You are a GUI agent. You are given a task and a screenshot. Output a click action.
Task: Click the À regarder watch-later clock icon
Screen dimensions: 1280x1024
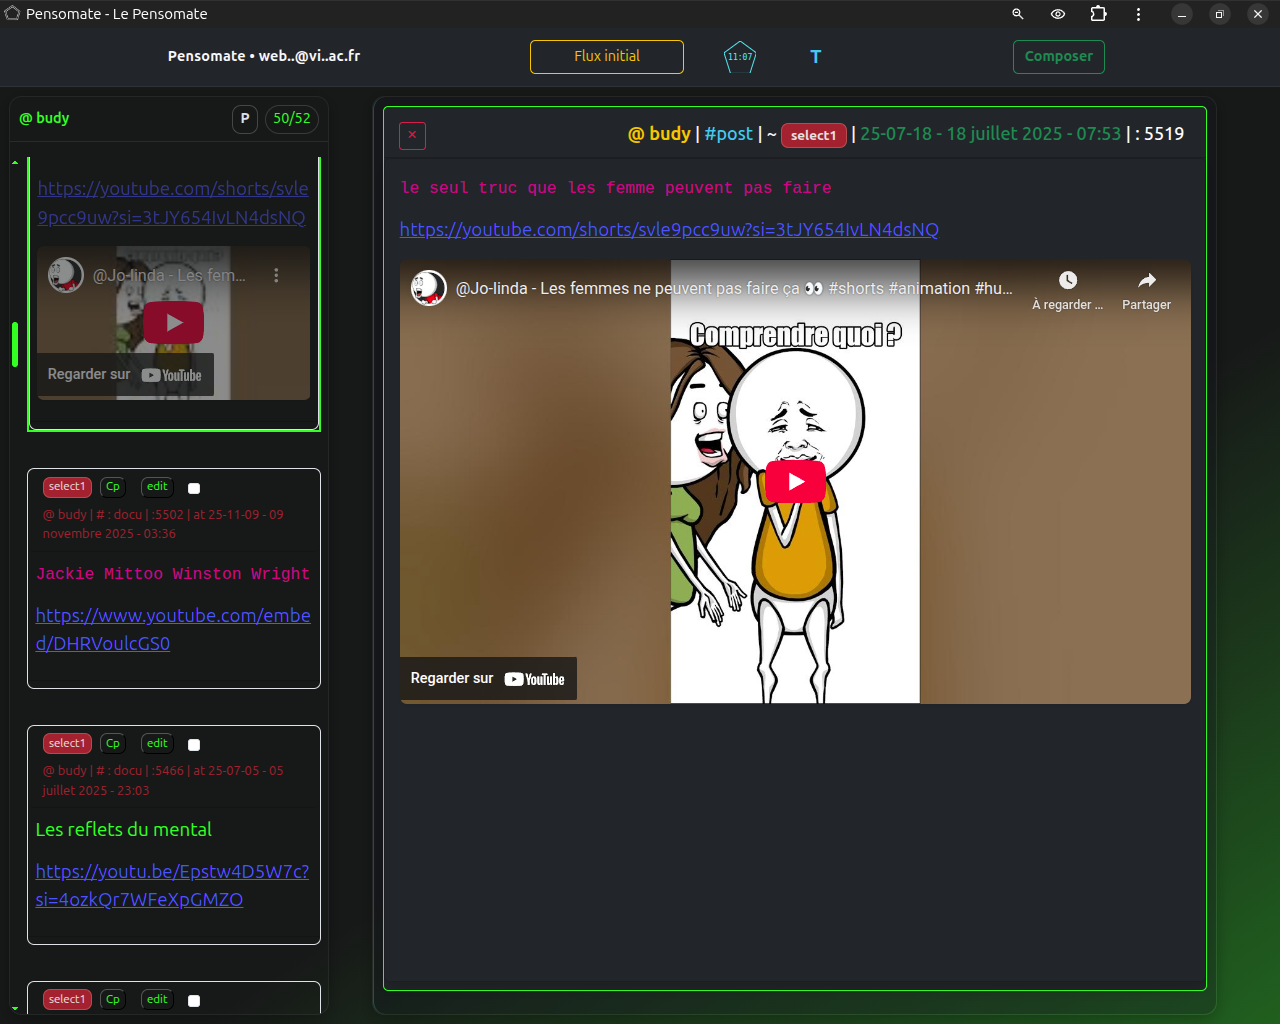tap(1069, 281)
